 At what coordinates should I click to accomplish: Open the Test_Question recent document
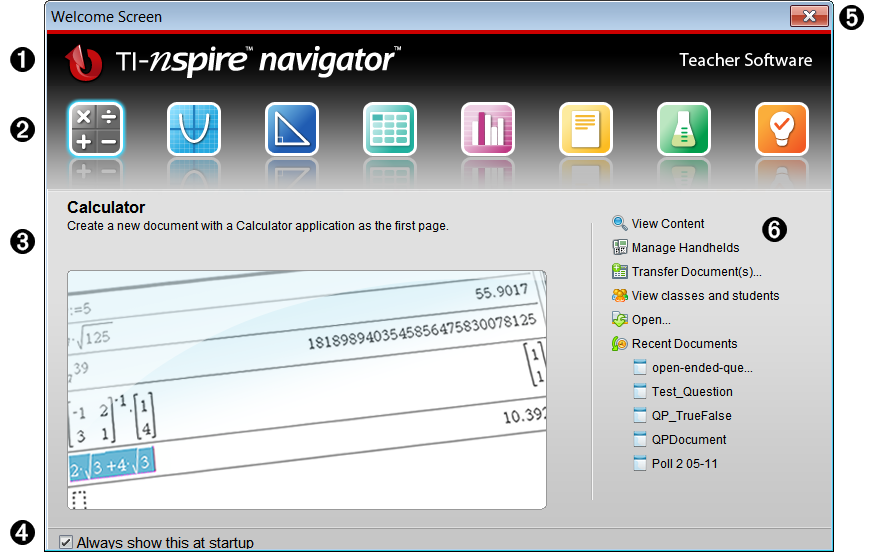[692, 392]
